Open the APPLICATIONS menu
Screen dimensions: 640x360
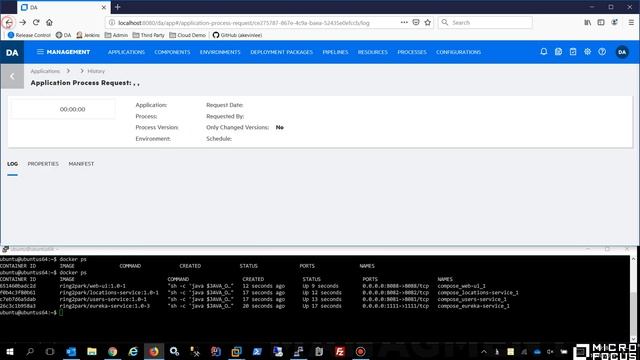click(x=126, y=52)
